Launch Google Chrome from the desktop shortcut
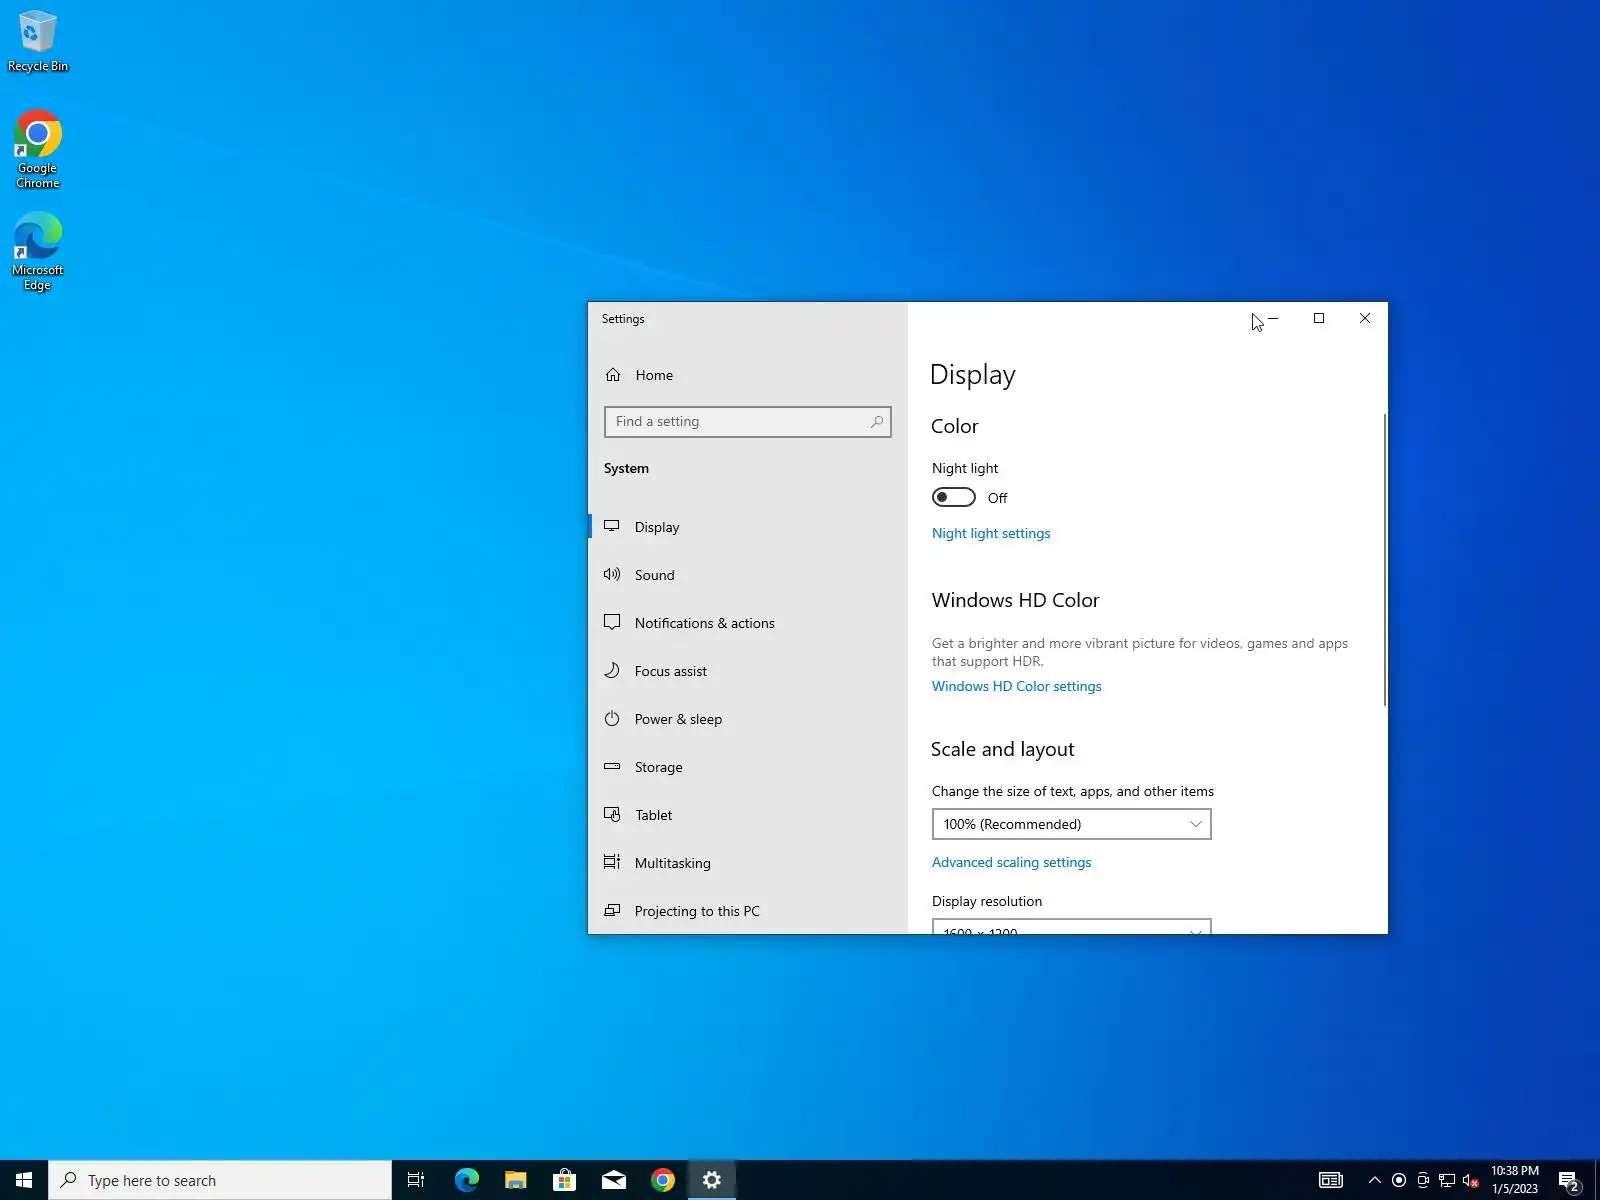 tap(38, 149)
